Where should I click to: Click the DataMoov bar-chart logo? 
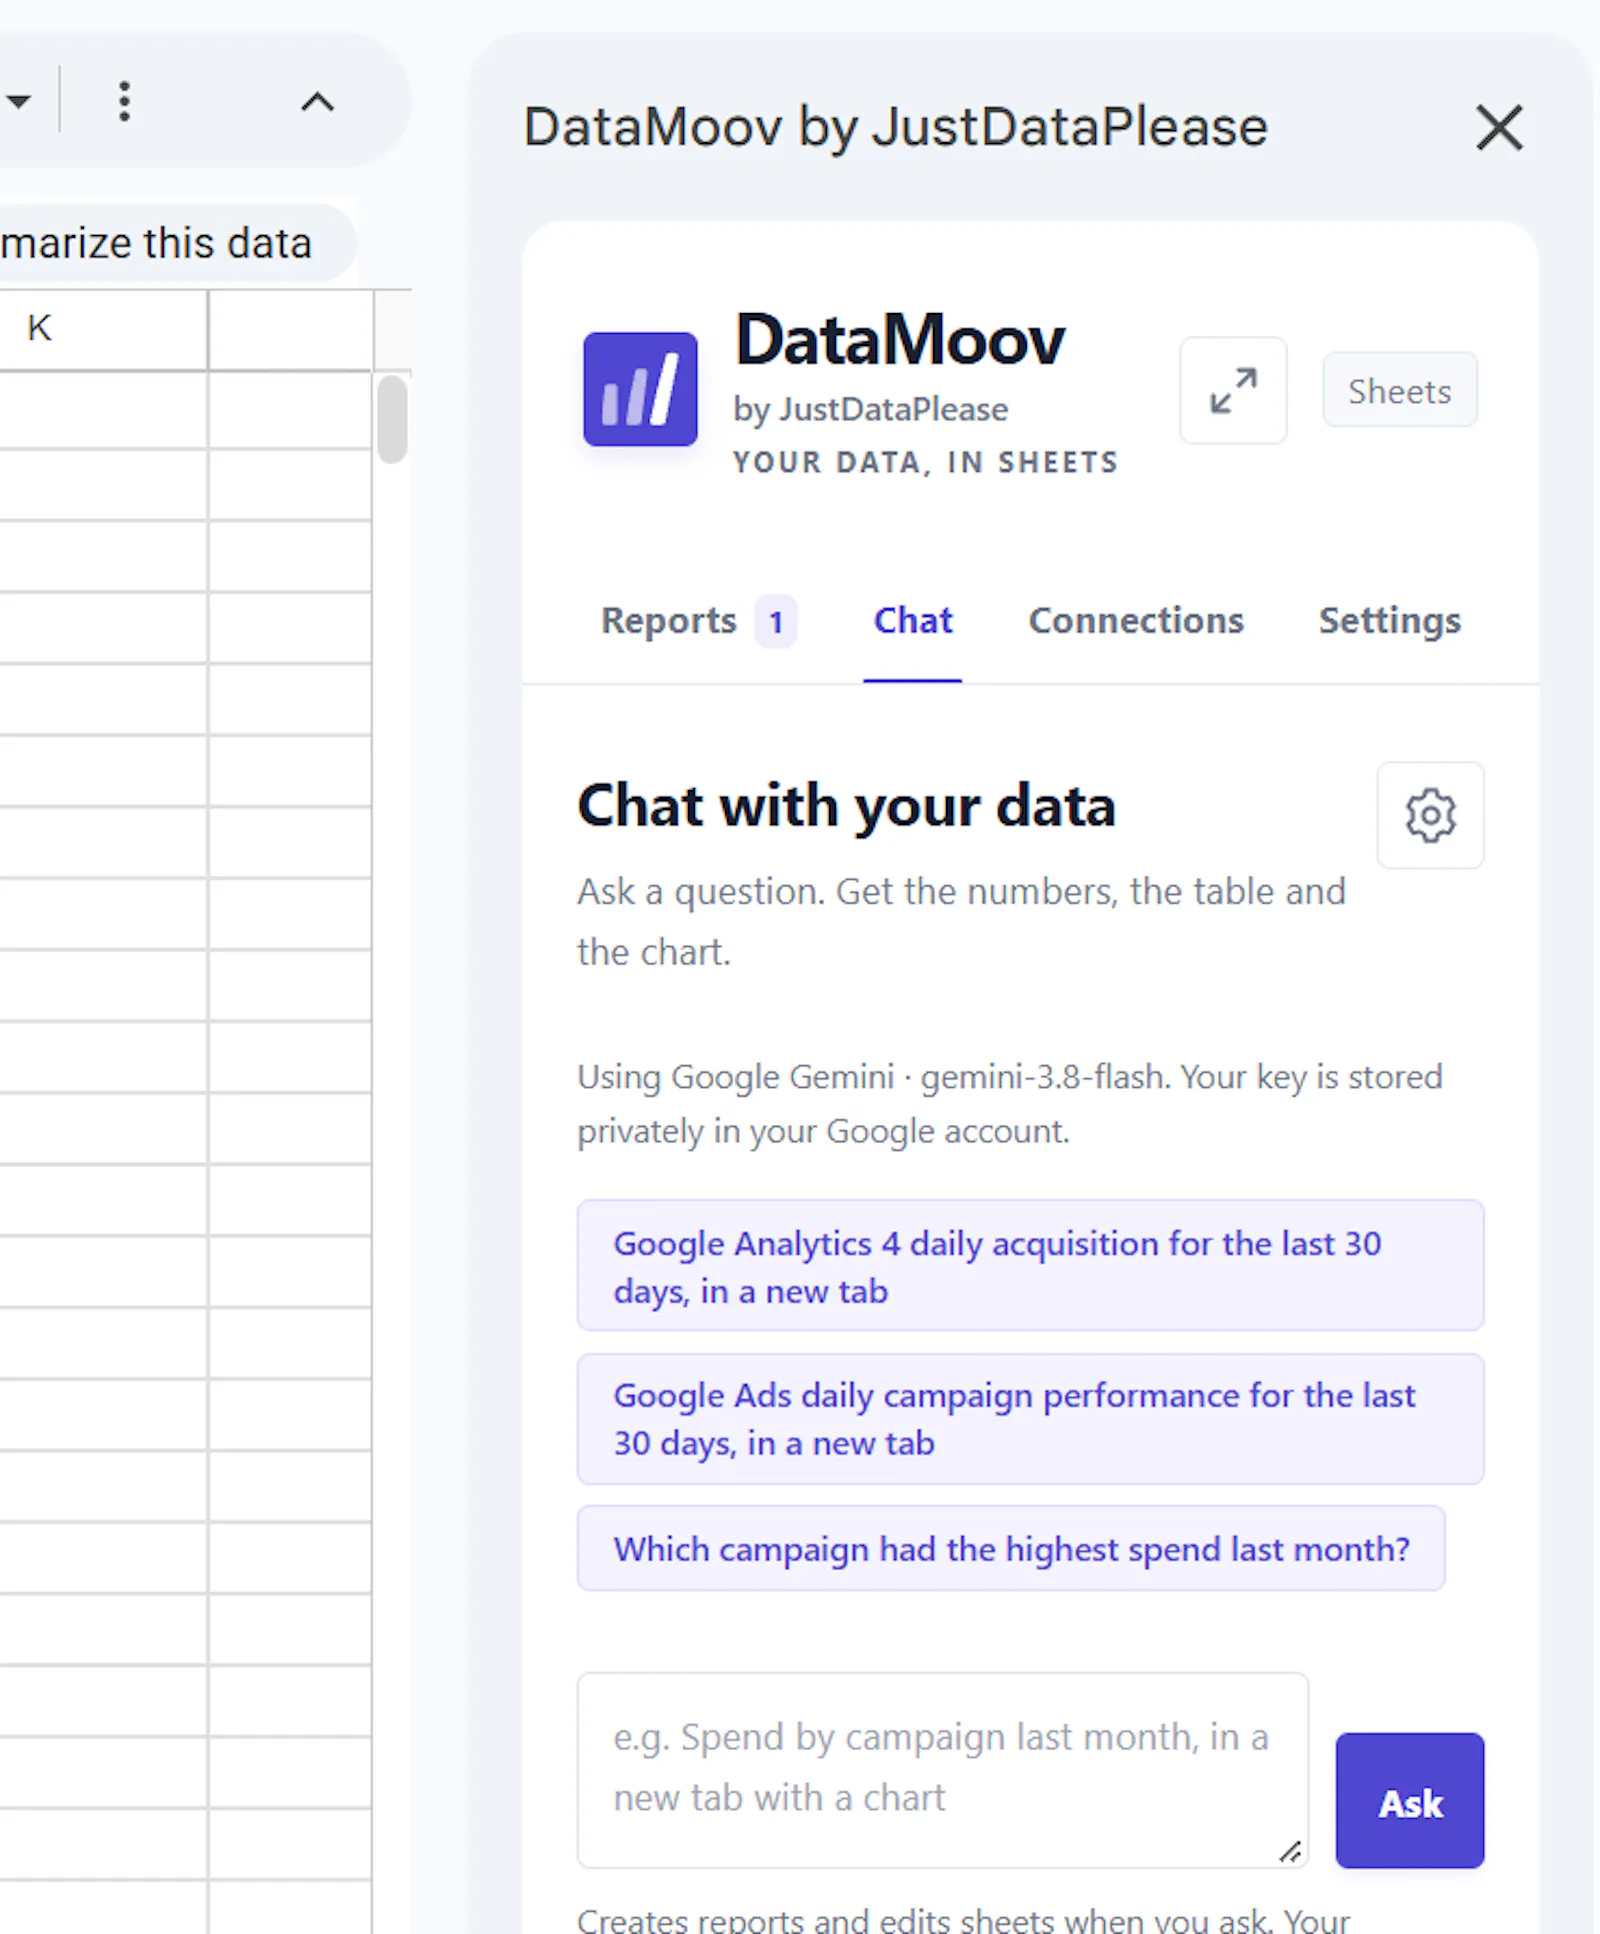pos(640,389)
